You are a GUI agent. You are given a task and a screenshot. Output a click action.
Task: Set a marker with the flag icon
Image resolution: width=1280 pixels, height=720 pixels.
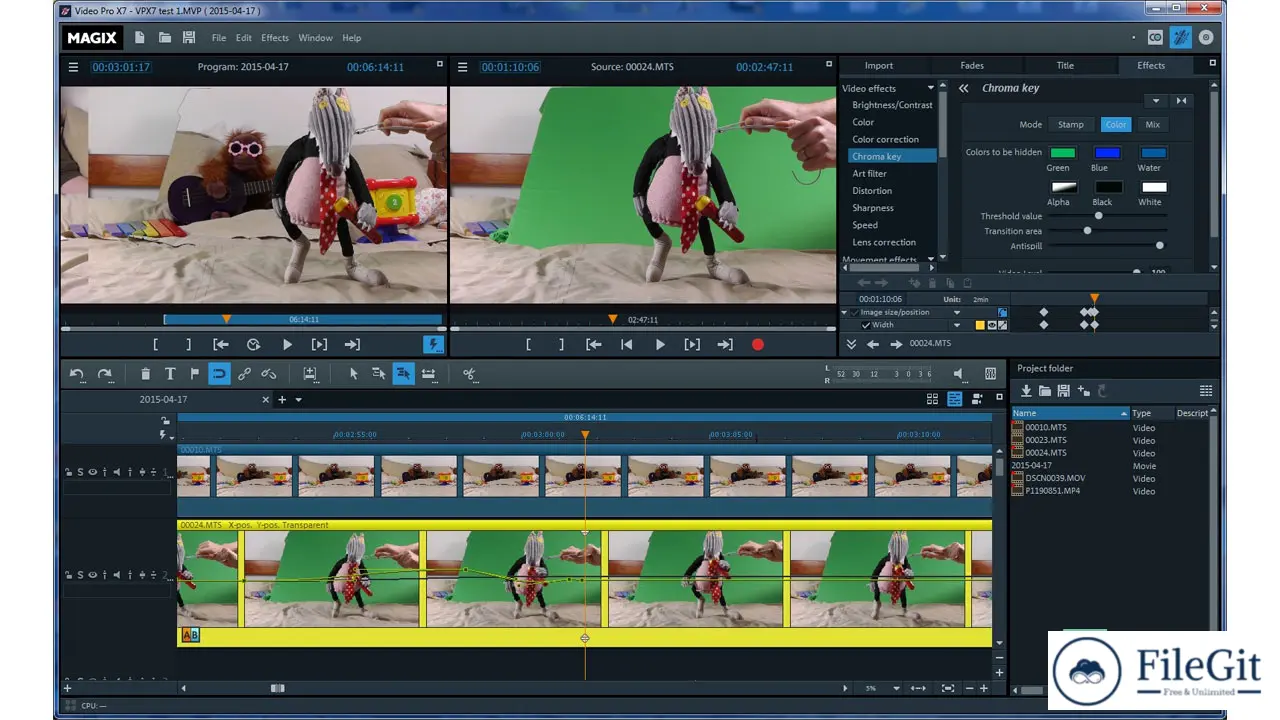click(195, 374)
